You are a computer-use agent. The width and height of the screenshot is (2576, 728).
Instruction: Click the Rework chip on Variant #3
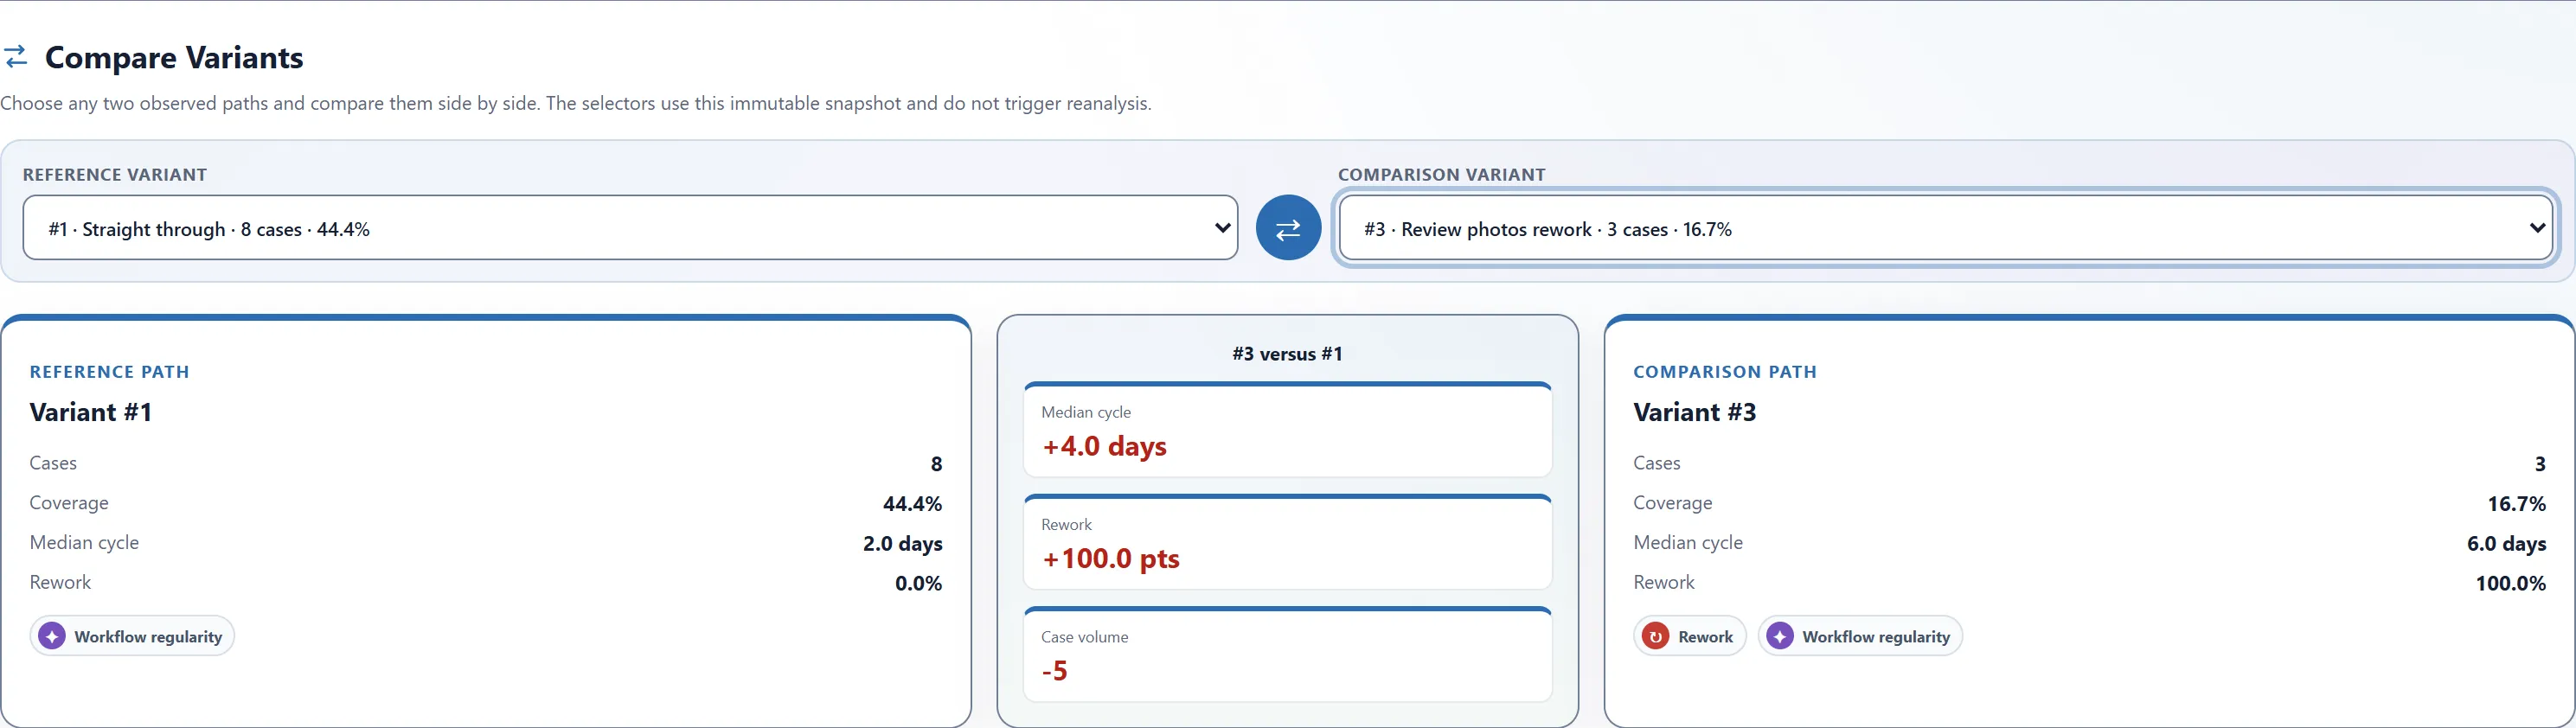coord(1690,636)
